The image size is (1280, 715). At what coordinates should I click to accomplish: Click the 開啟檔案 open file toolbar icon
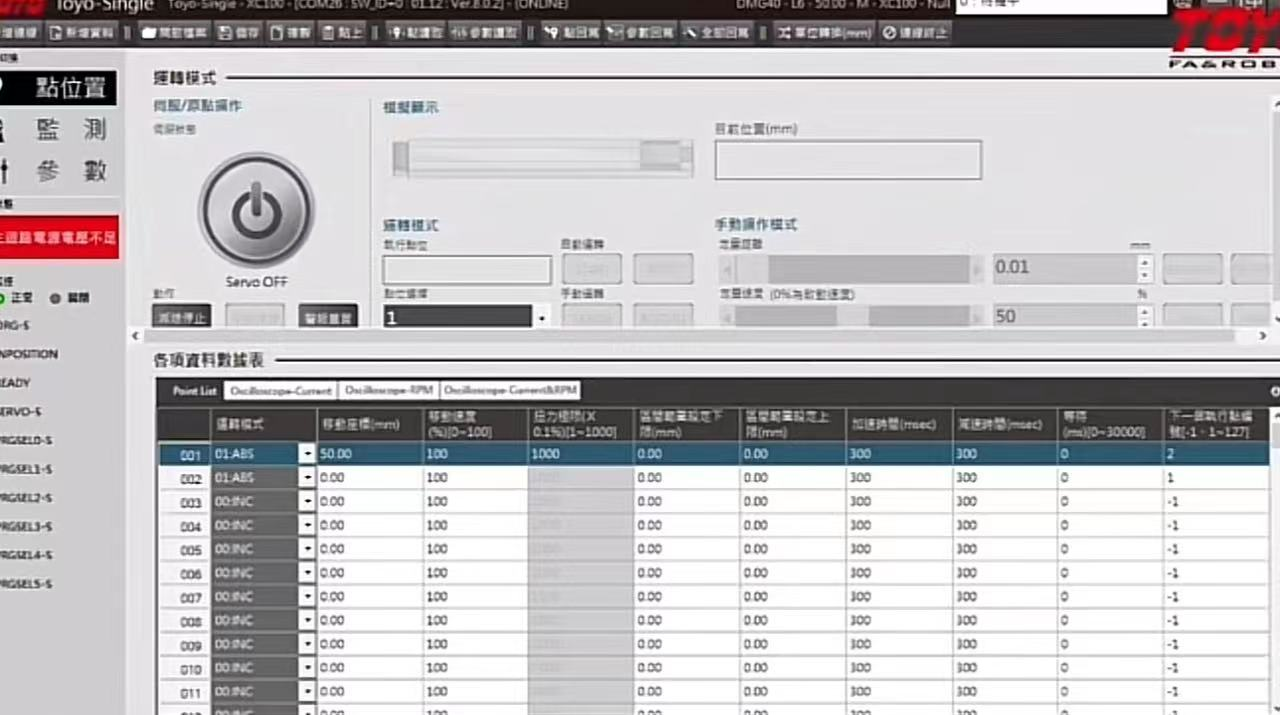point(175,33)
